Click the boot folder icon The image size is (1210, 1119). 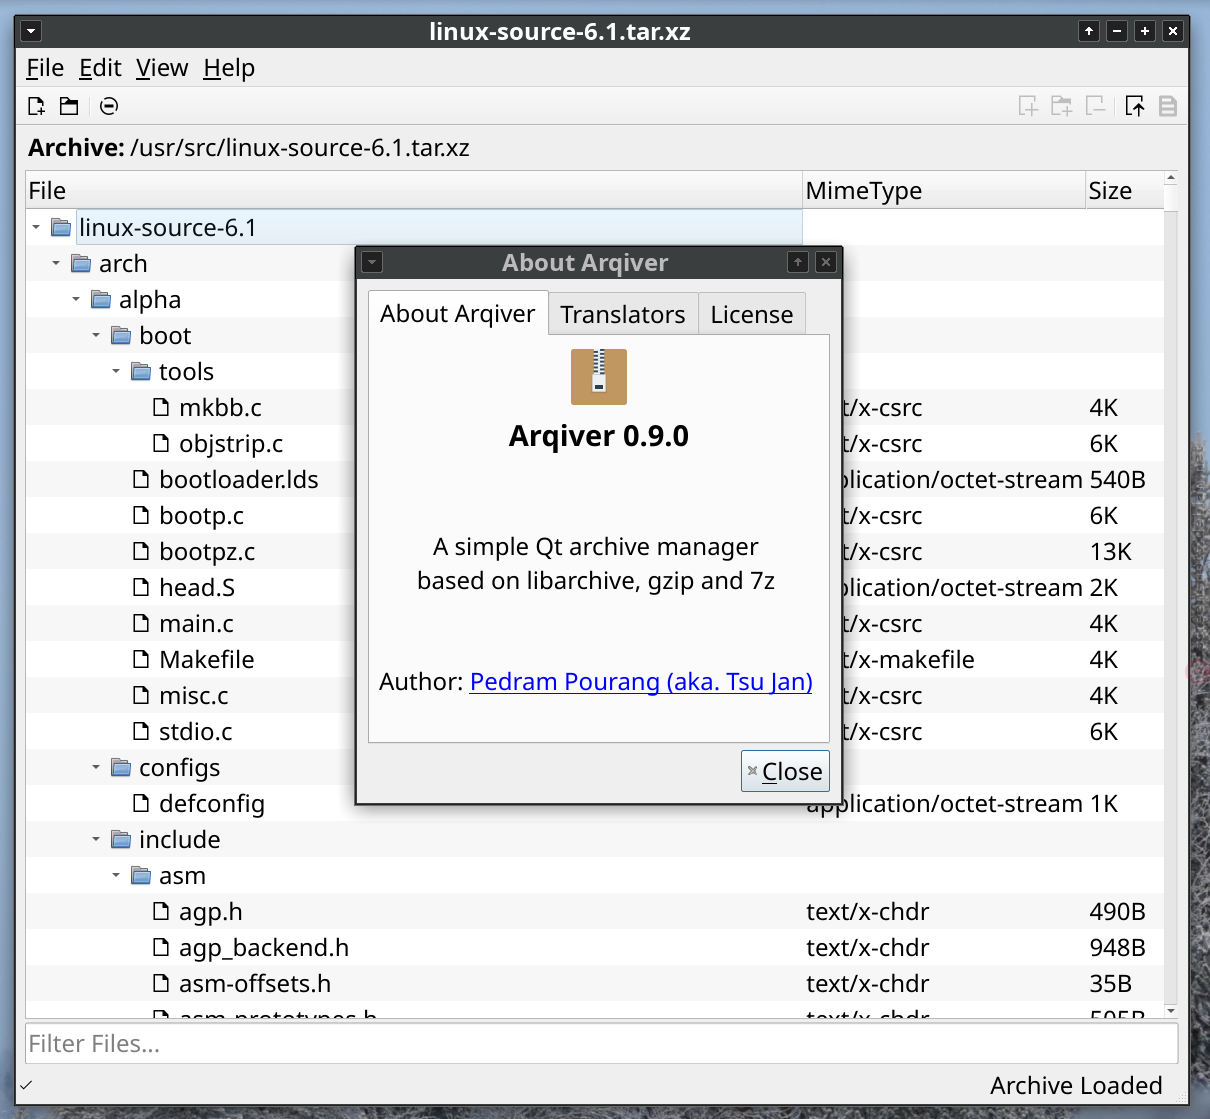[121, 336]
